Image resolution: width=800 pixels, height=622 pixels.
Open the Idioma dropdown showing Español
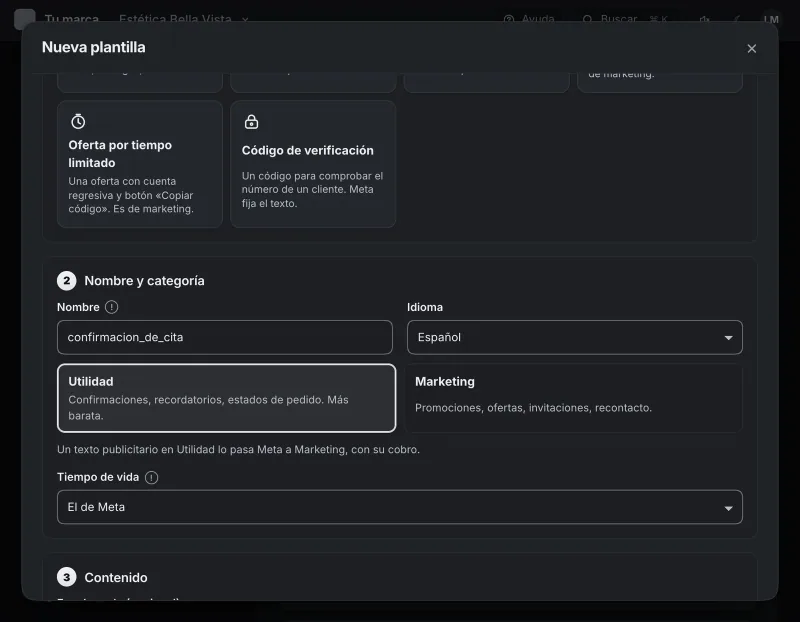[574, 337]
